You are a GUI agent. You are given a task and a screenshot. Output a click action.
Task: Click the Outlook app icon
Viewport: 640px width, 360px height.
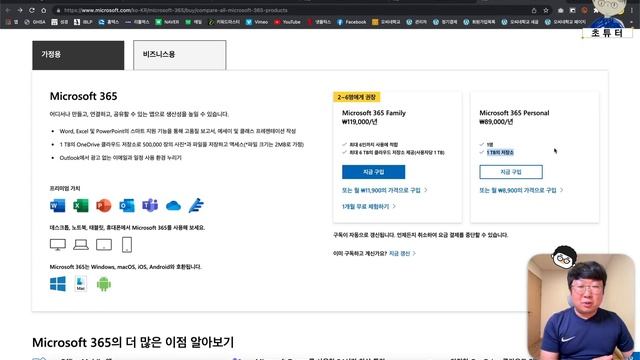coord(127,205)
